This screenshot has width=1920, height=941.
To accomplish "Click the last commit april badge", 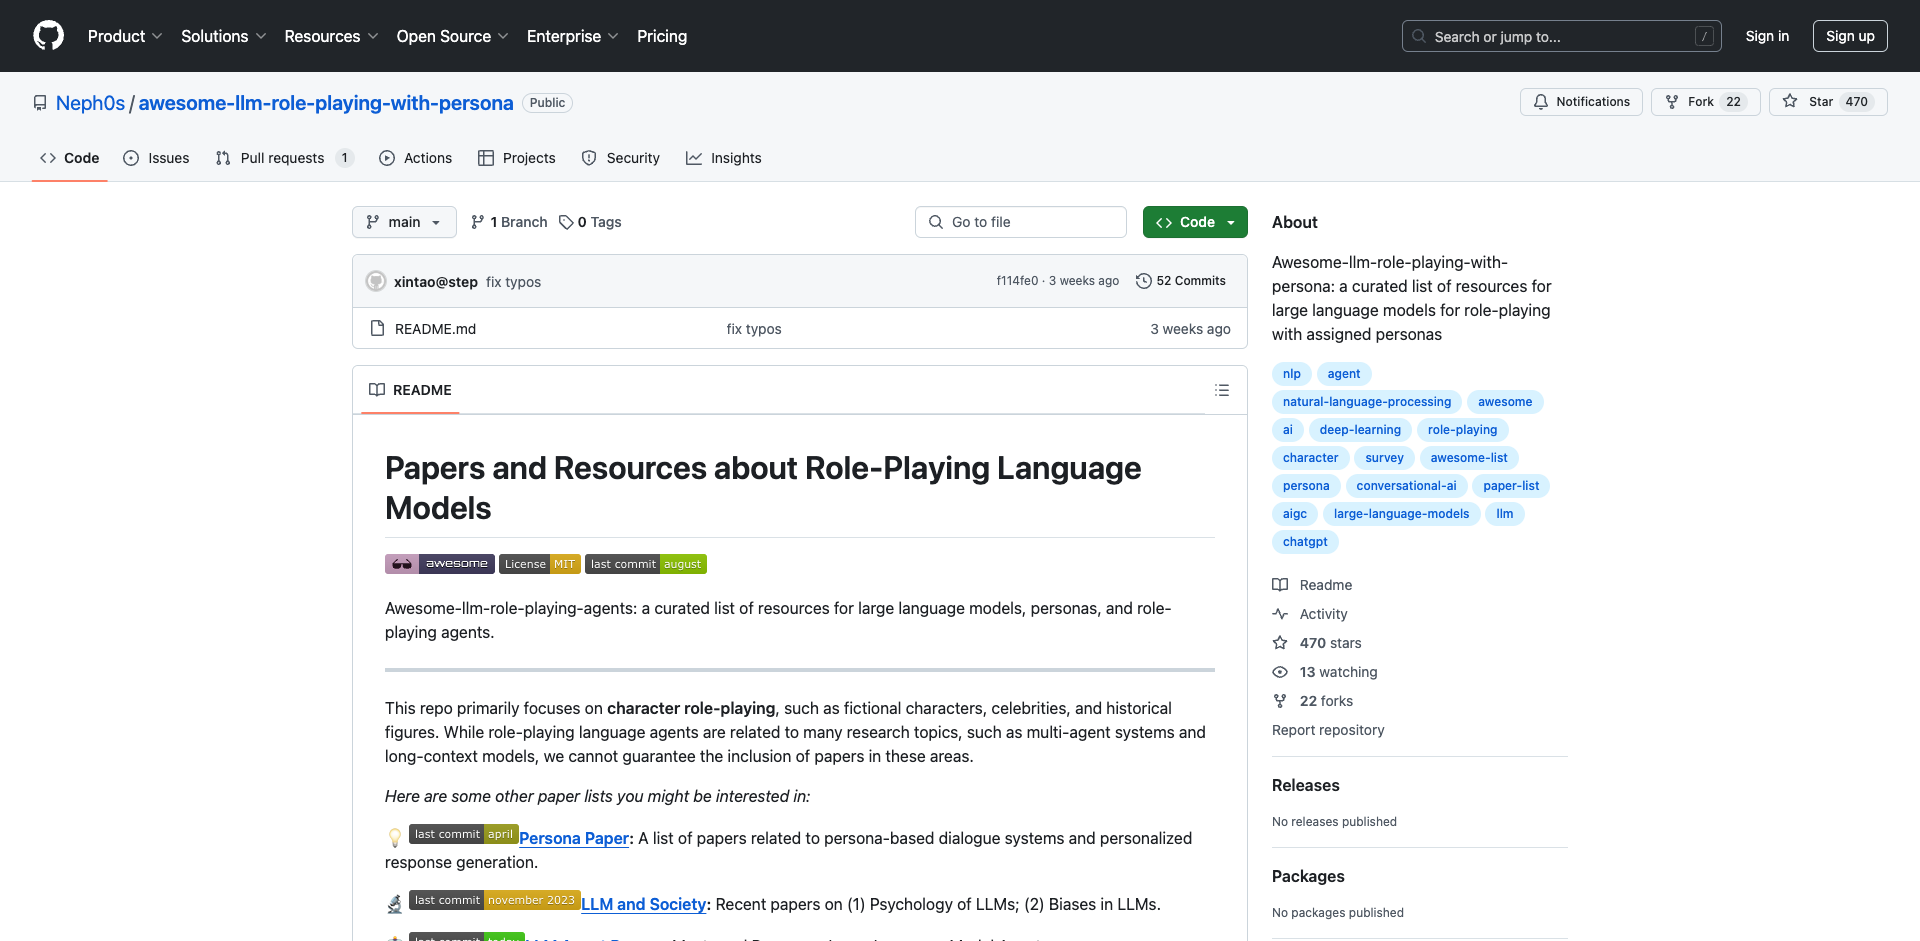I will click(464, 834).
